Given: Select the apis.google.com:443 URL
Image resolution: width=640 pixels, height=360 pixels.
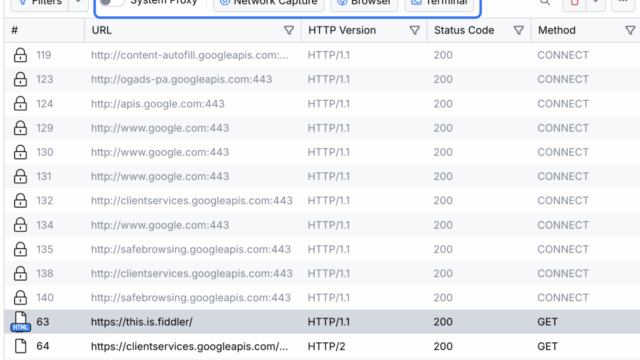Looking at the screenshot, I should [x=158, y=104].
